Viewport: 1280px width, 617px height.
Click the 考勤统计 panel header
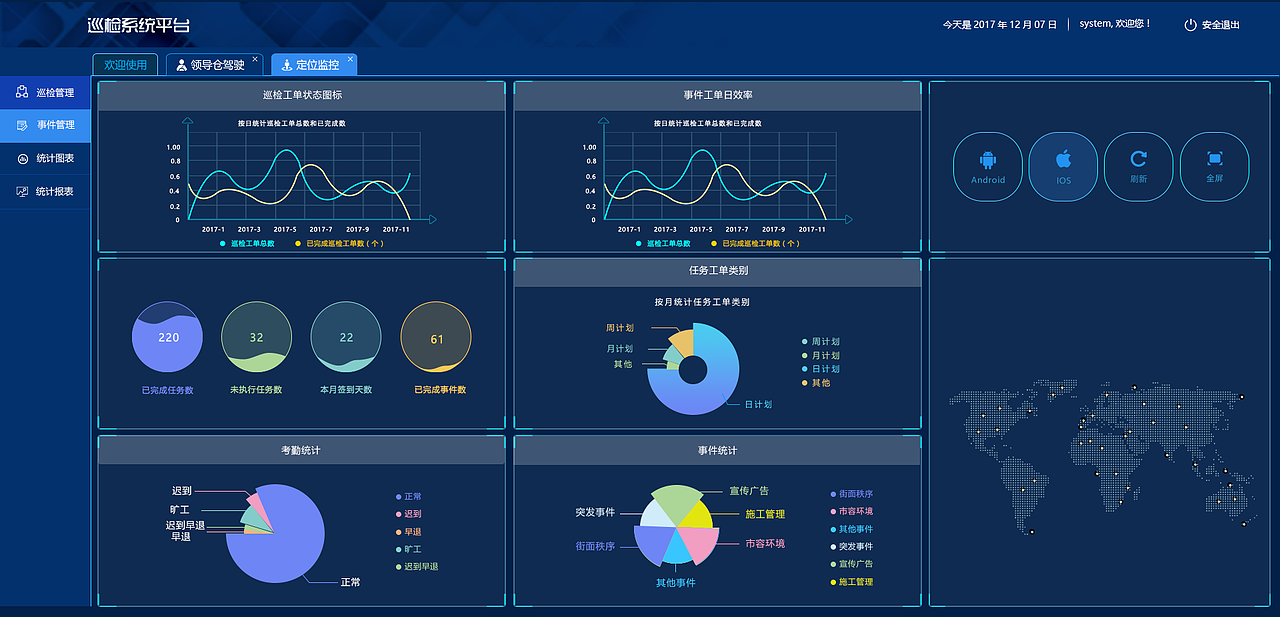click(x=301, y=451)
